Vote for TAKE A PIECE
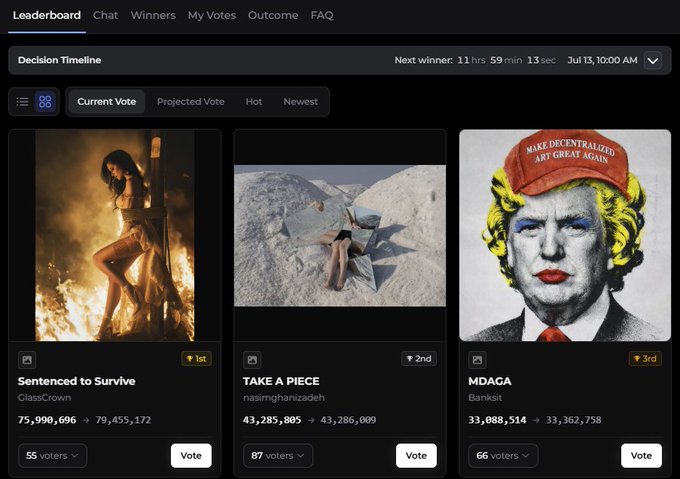 point(416,456)
